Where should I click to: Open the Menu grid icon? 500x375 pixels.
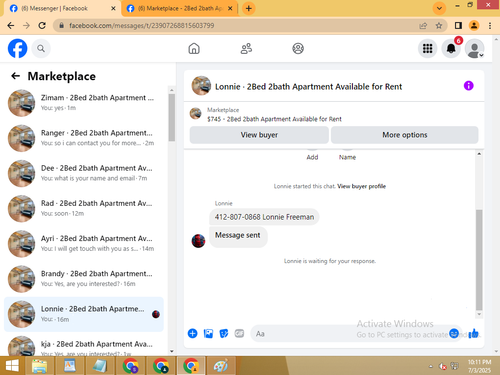pyautogui.click(x=427, y=49)
